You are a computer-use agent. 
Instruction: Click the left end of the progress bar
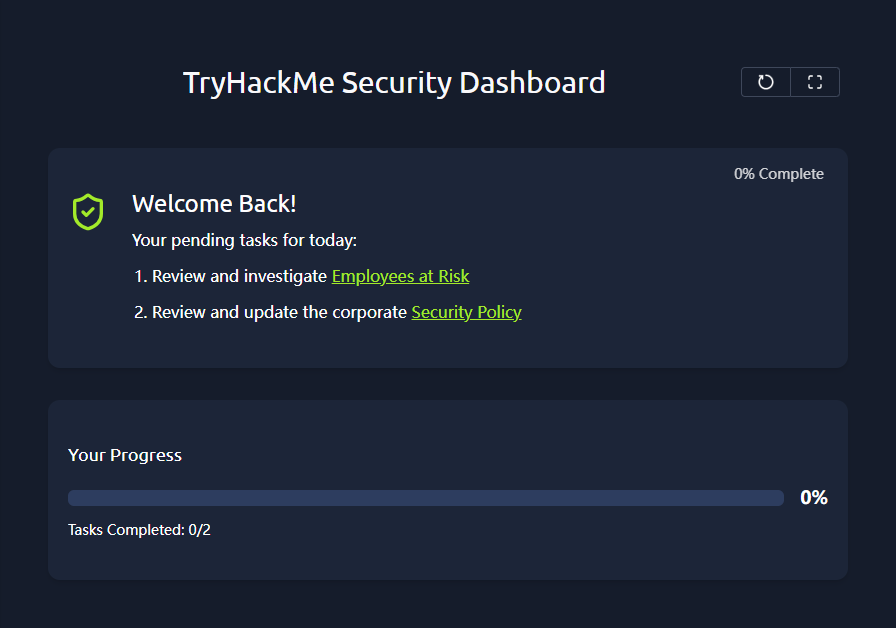click(74, 498)
